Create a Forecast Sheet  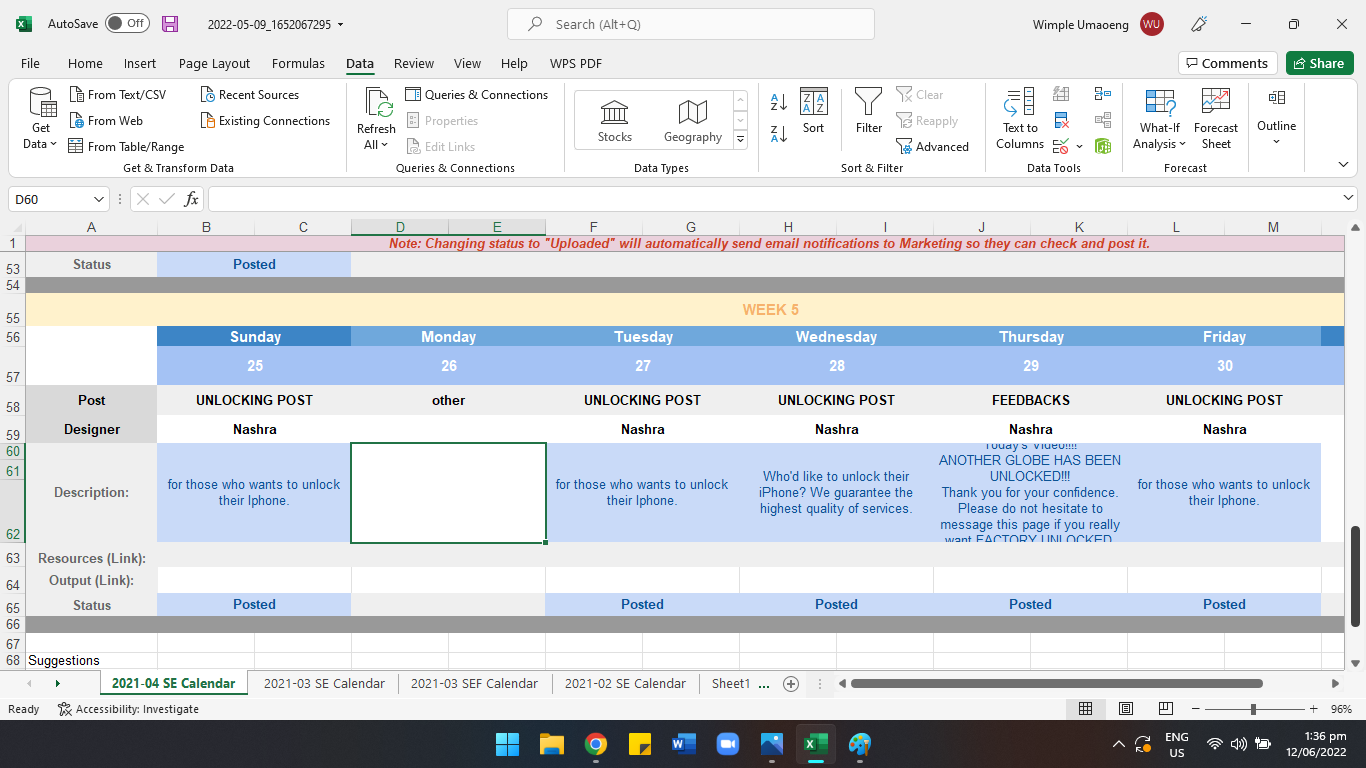point(1216,119)
